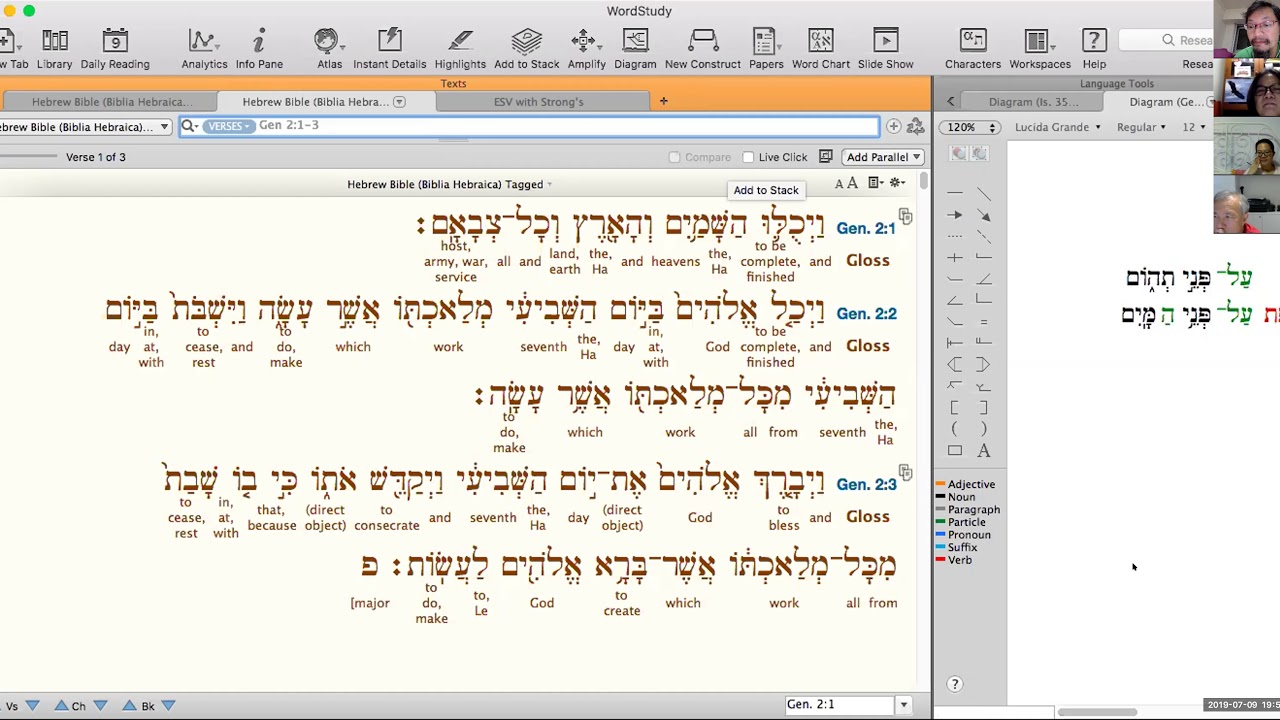Open the Lucida Grande font dropdown

1058,127
